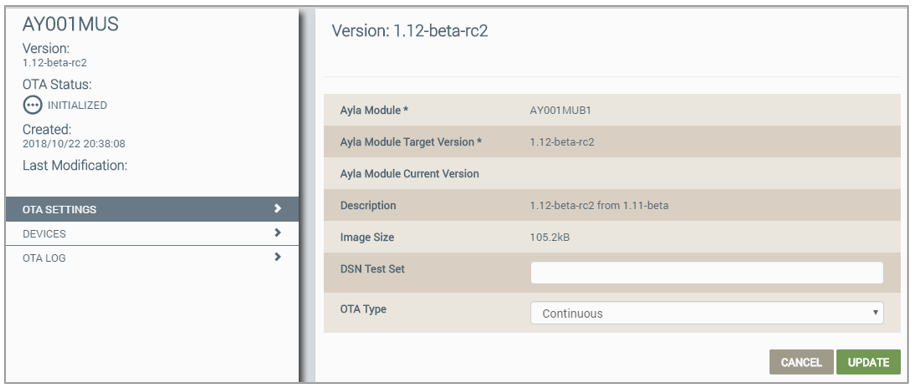Select the OTA Status label

(x=57, y=85)
